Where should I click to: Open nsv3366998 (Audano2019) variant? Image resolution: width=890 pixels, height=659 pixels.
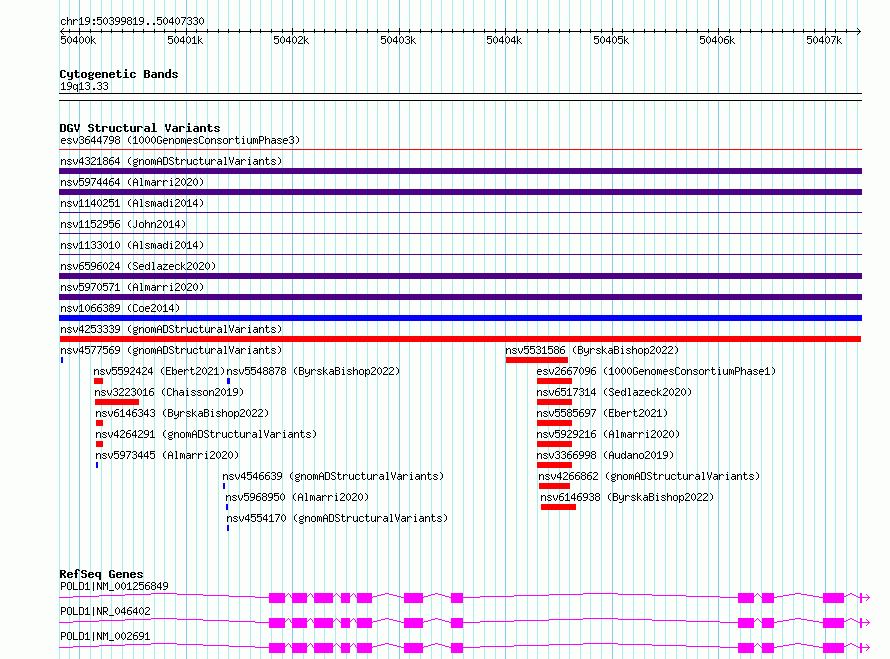tap(605, 455)
